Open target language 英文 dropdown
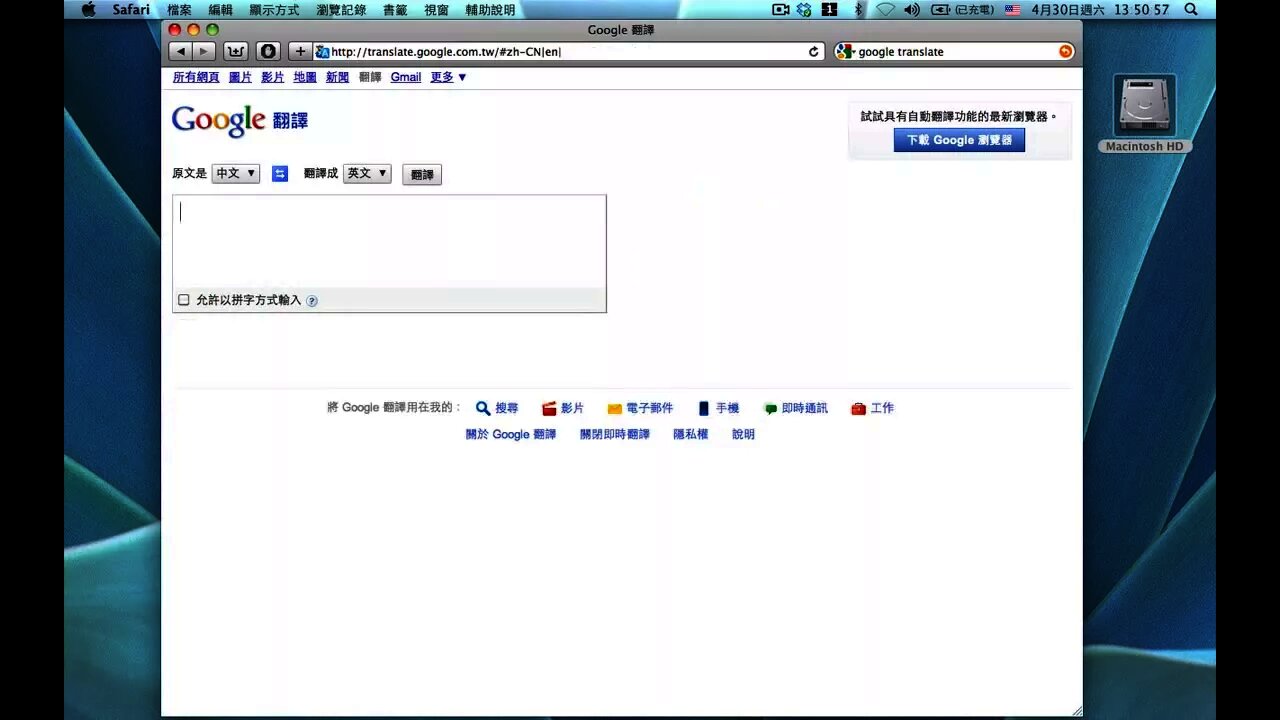 [x=367, y=174]
